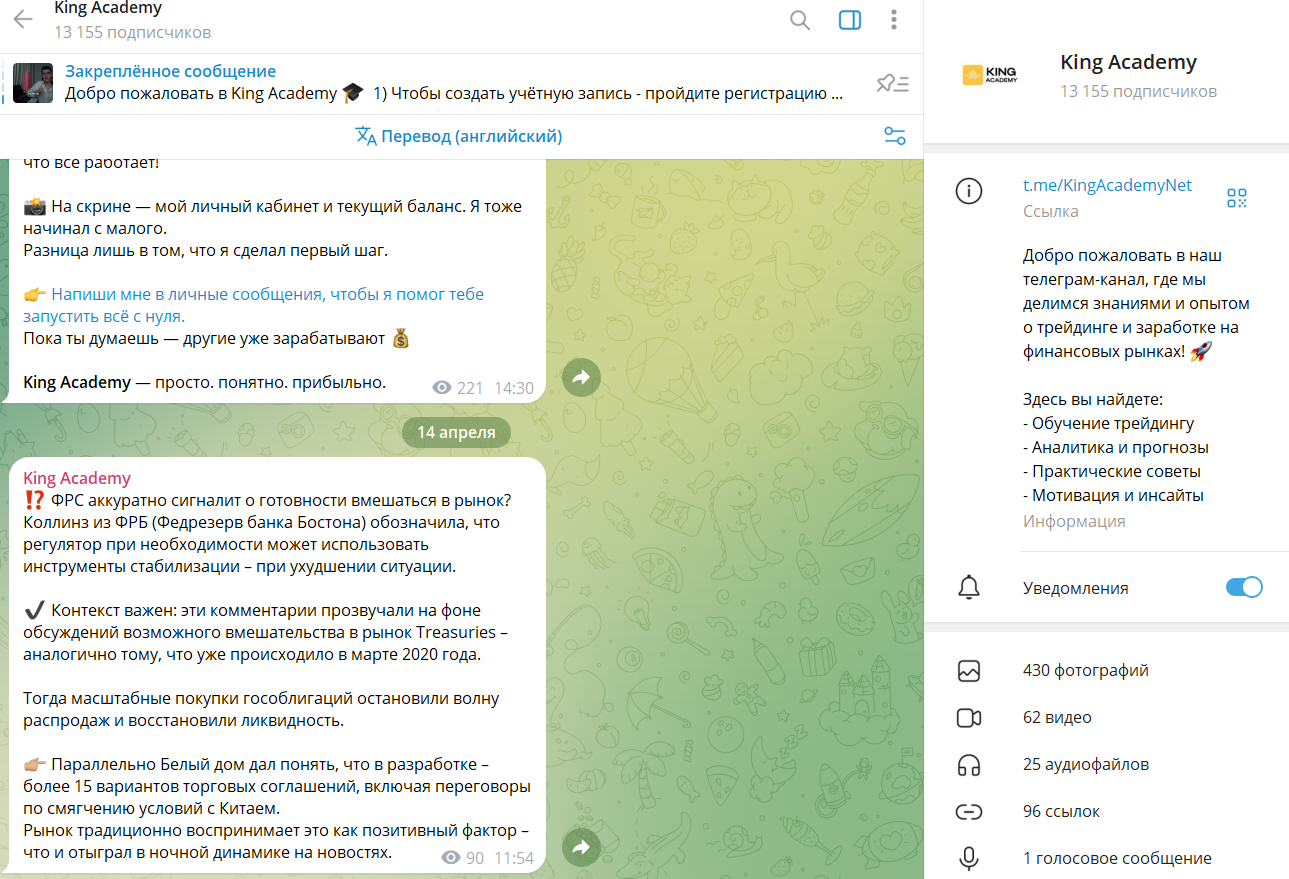The image size is (1289, 879).
Task: Click the King Academy side panel title
Action: pyautogui.click(x=1128, y=62)
